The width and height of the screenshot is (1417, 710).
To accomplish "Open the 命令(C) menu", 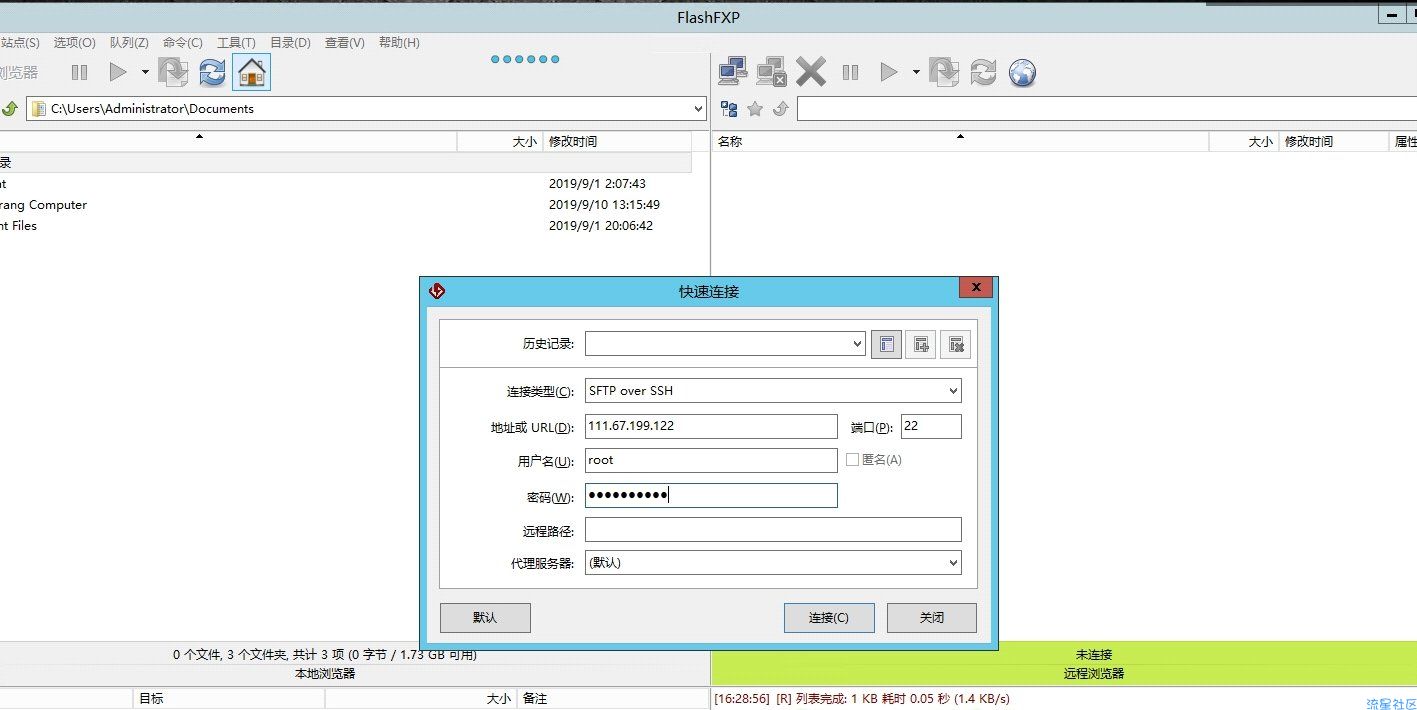I will 182,43.
